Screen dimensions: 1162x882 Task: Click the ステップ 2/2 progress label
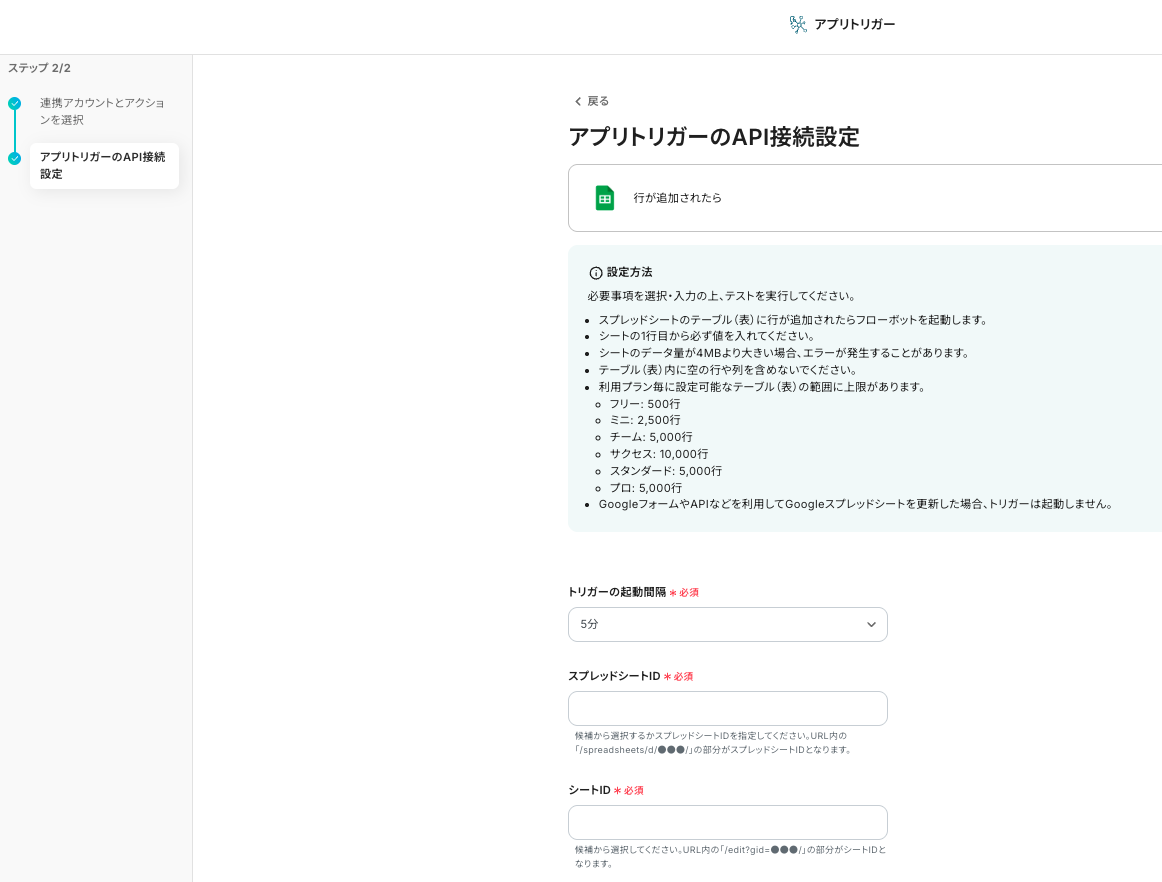tap(39, 68)
